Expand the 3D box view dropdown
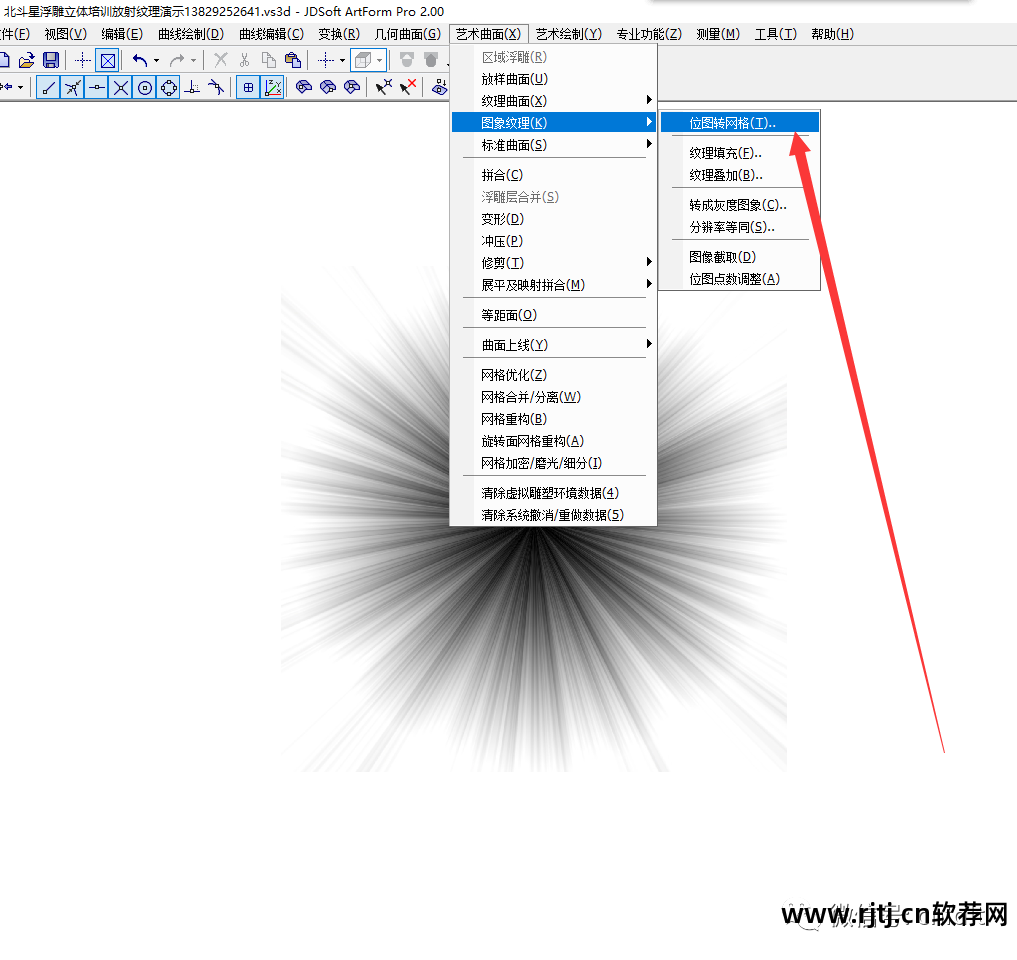Image resolution: width=1017 pixels, height=960 pixels. coord(380,61)
